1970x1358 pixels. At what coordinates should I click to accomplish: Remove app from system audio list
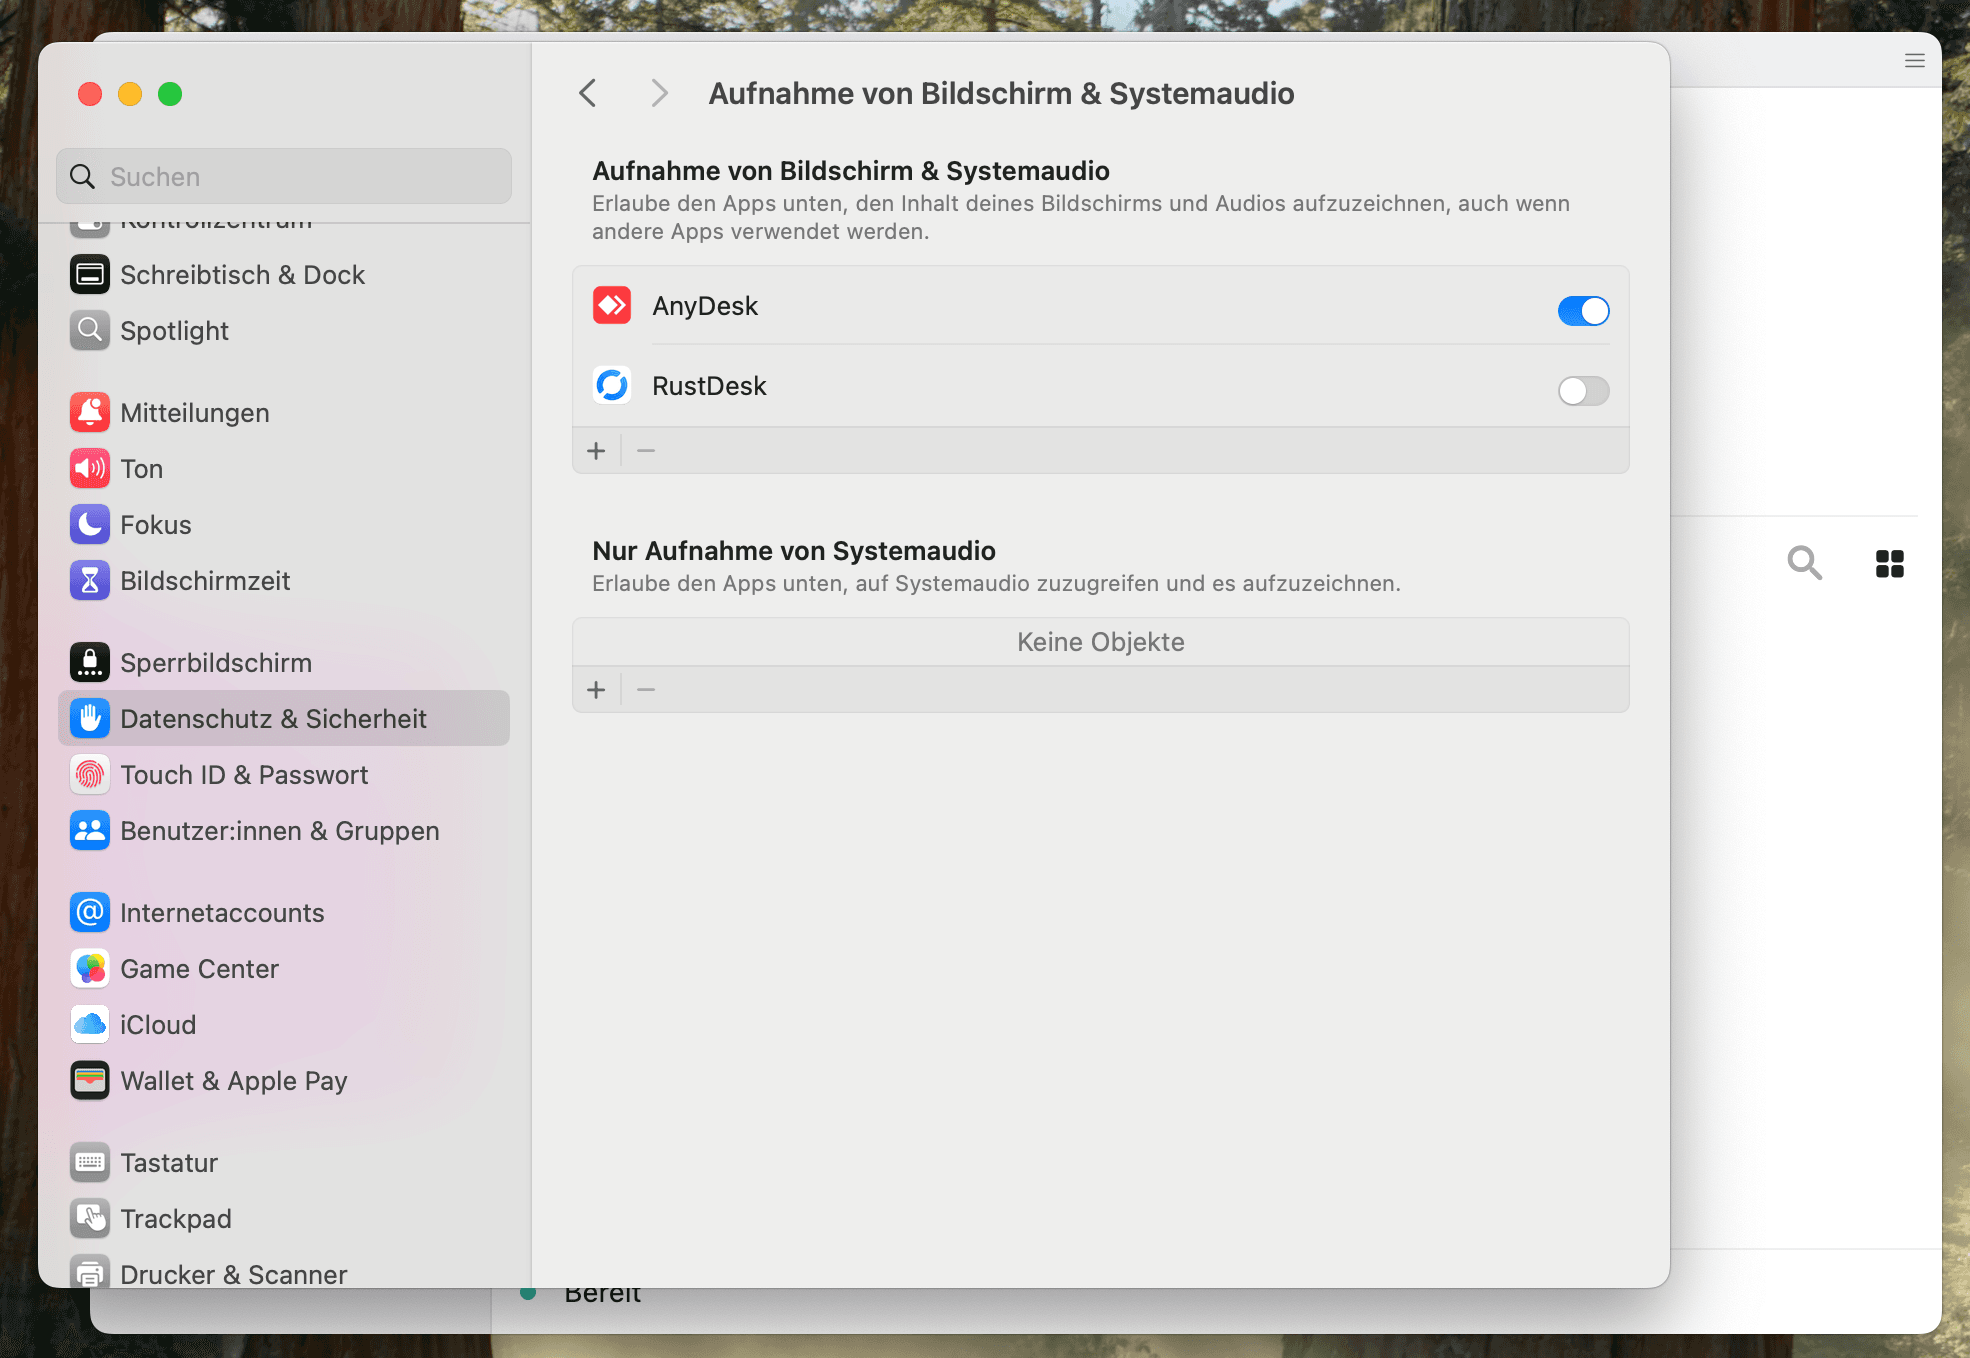coord(646,690)
